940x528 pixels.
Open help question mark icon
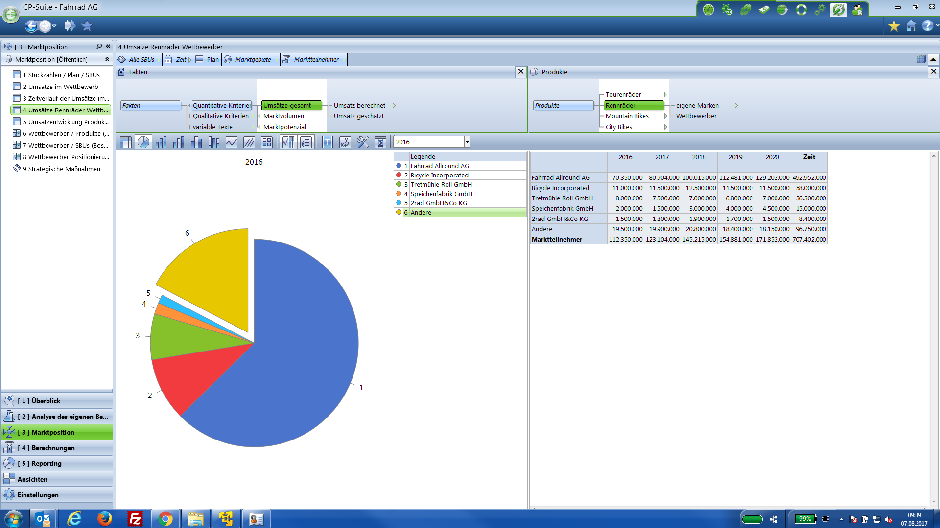pyautogui.click(x=928, y=26)
